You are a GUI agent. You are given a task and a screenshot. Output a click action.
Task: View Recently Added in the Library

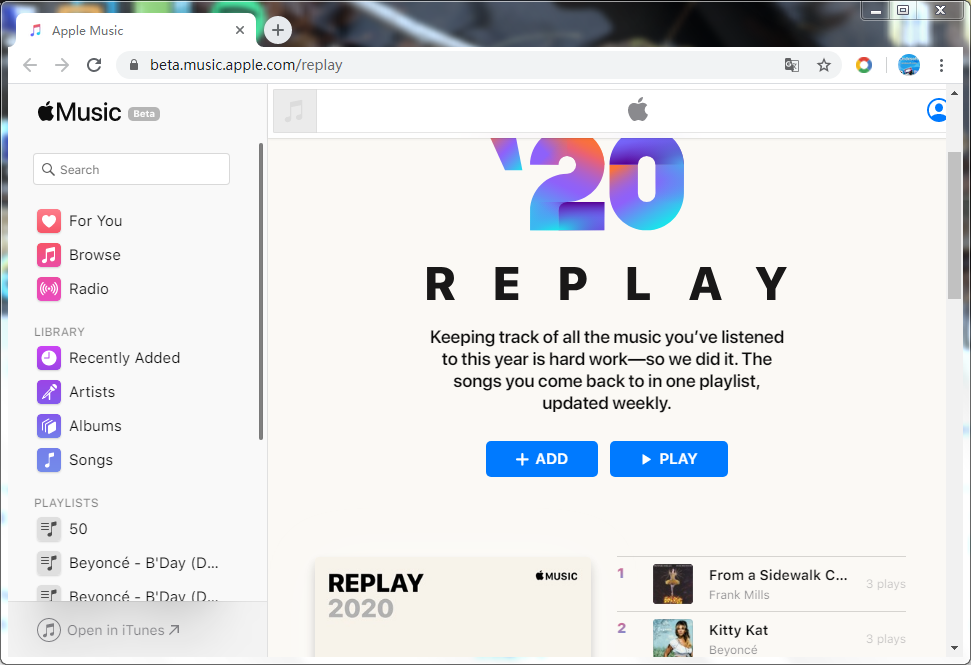[122, 357]
